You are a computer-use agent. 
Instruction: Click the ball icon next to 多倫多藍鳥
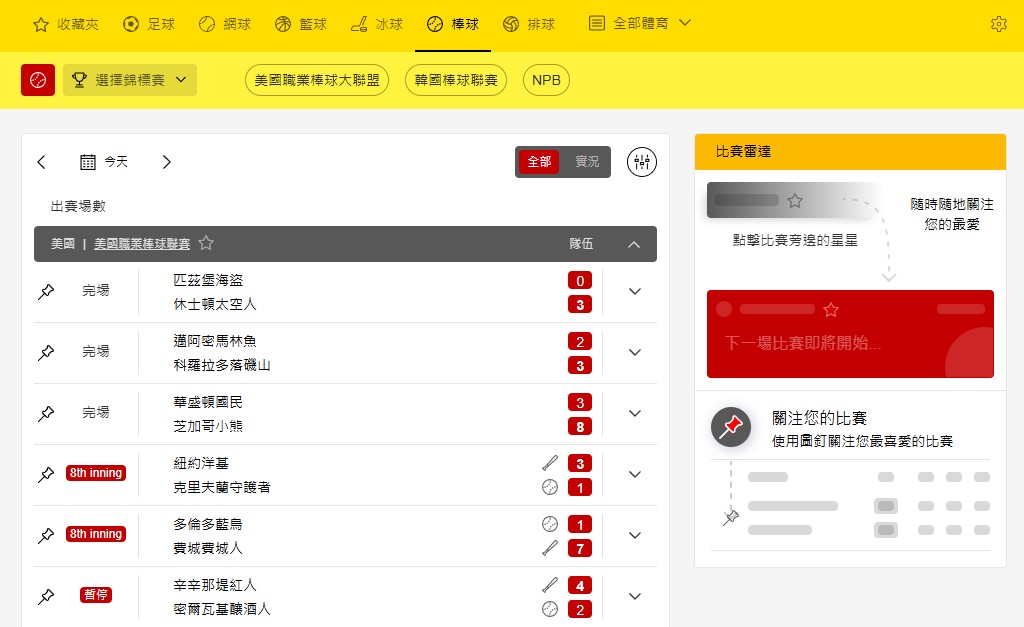pos(550,524)
